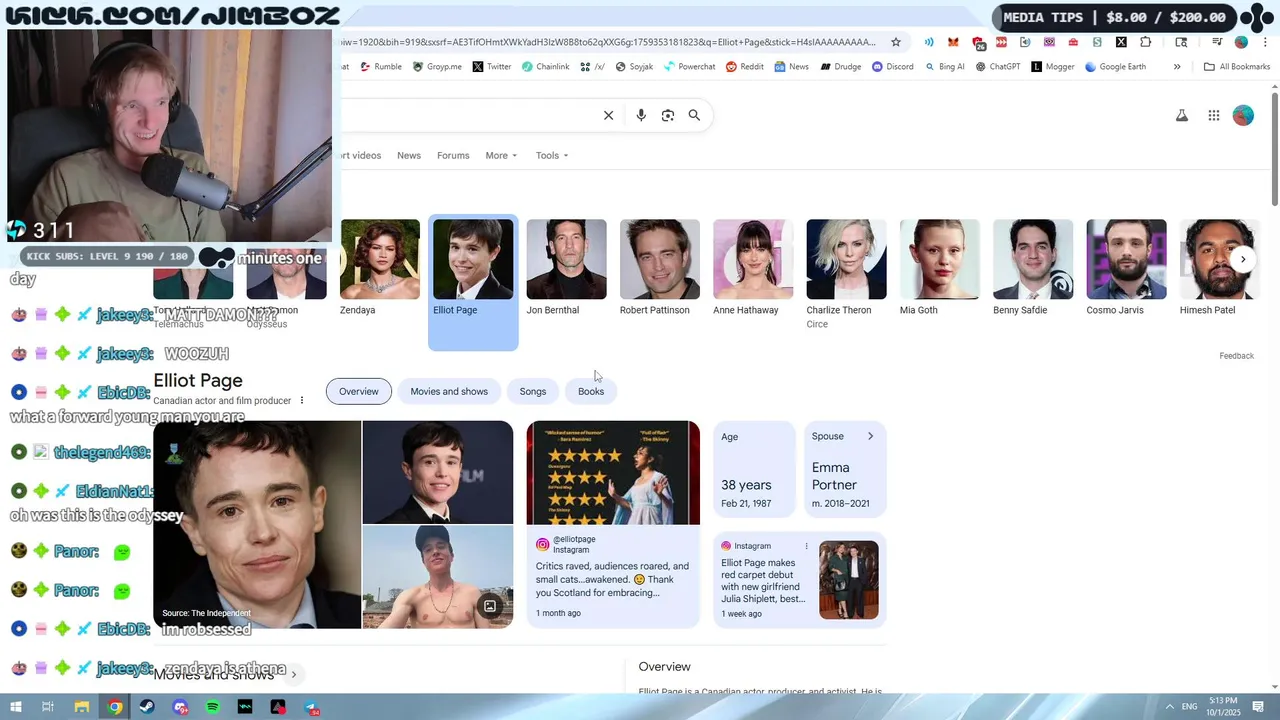
Task: Open Telegram from taskbar
Action: point(312,707)
